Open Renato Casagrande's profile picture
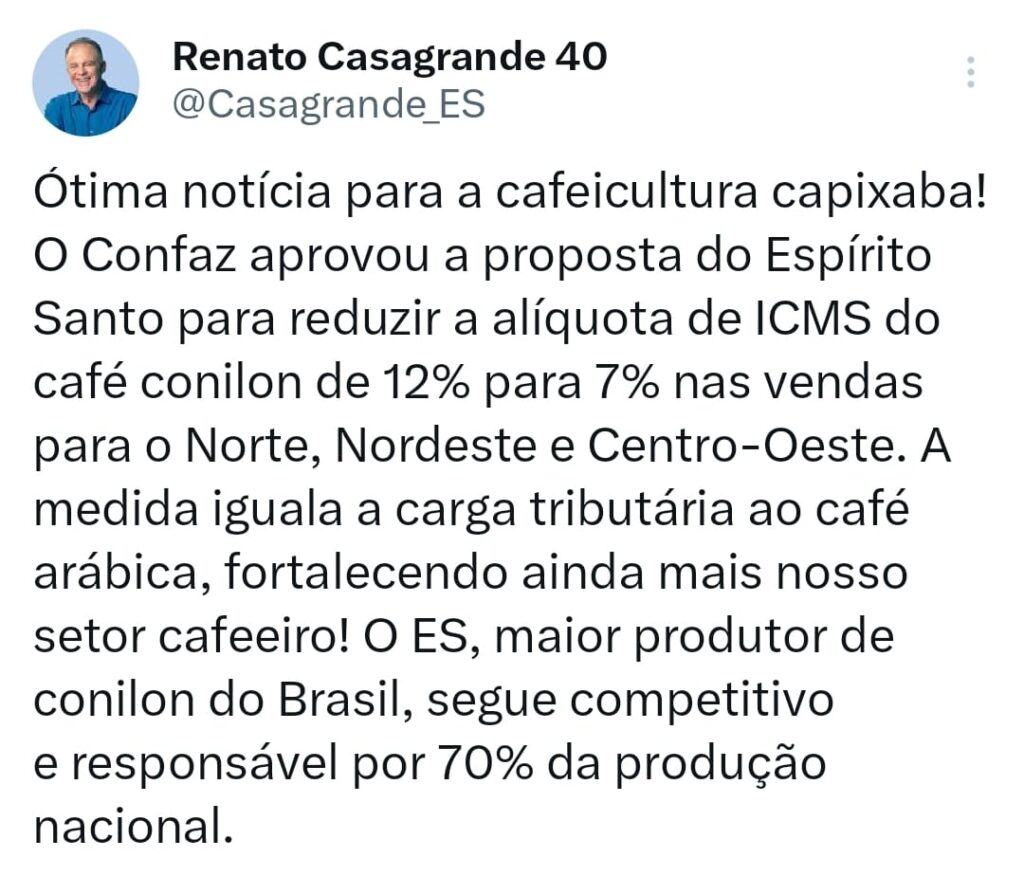The image size is (1024, 876). [86, 82]
